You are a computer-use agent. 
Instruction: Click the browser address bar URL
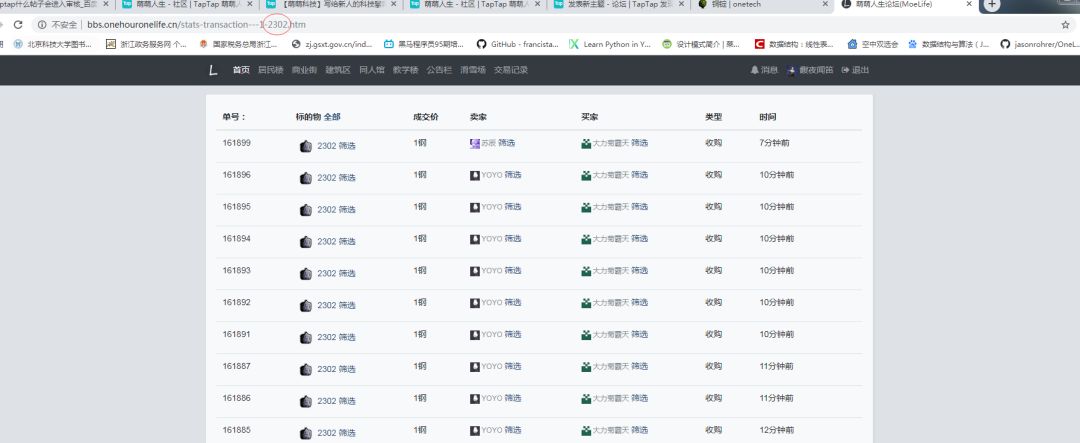tap(200, 24)
